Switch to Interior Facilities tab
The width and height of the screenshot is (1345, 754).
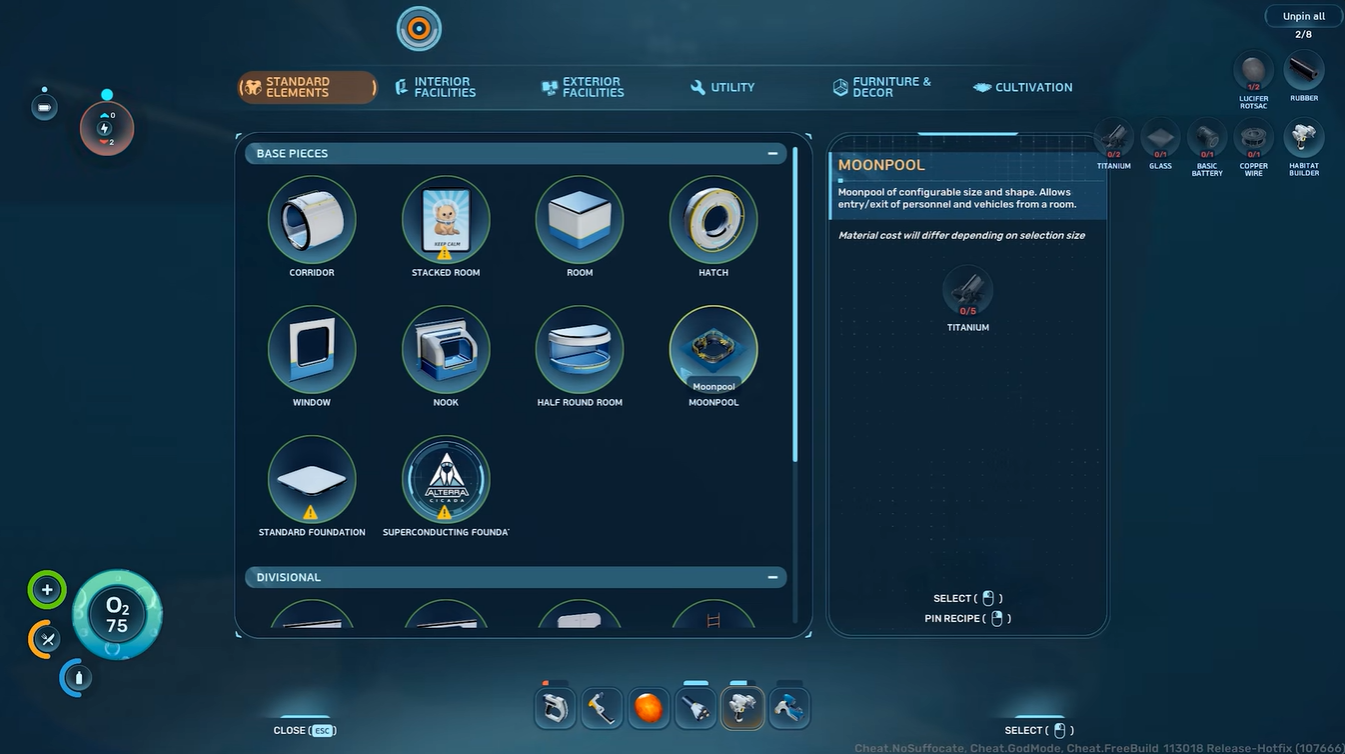click(435, 87)
